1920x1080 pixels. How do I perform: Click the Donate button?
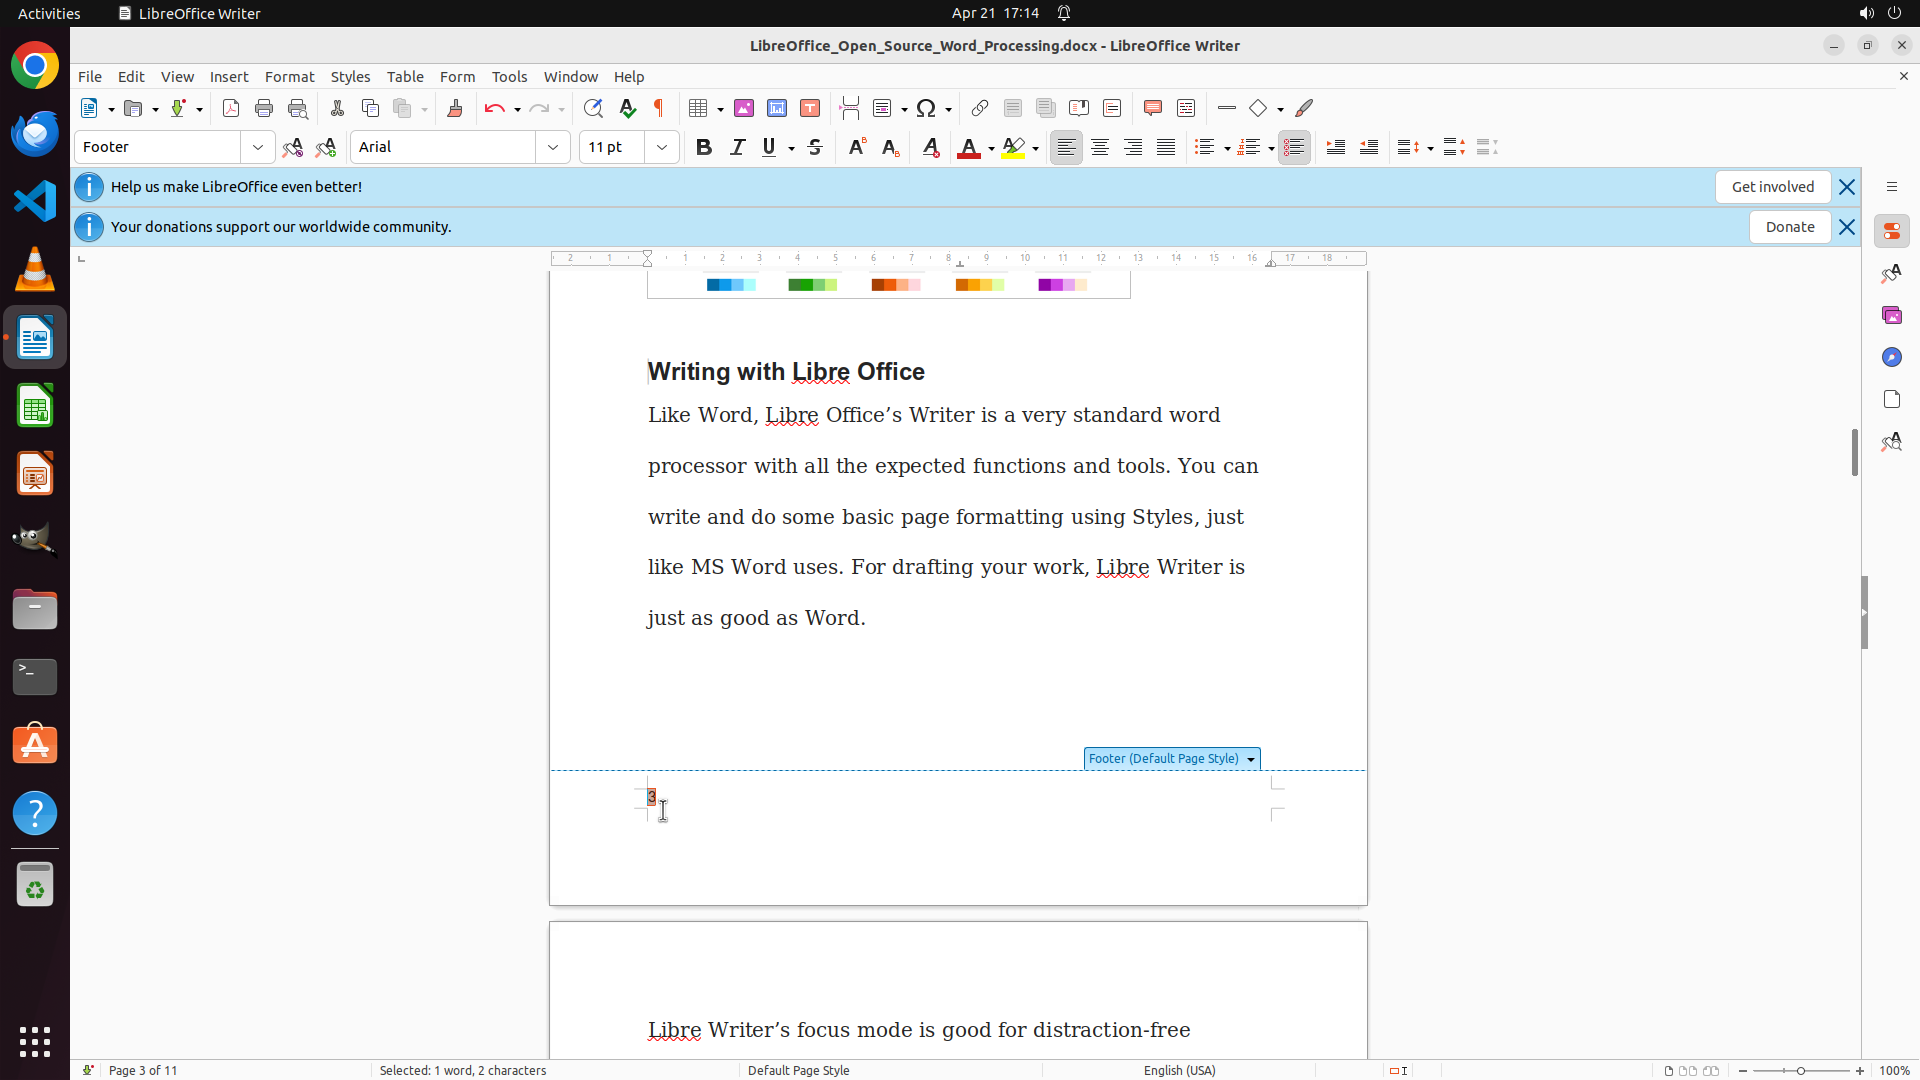click(x=1789, y=227)
